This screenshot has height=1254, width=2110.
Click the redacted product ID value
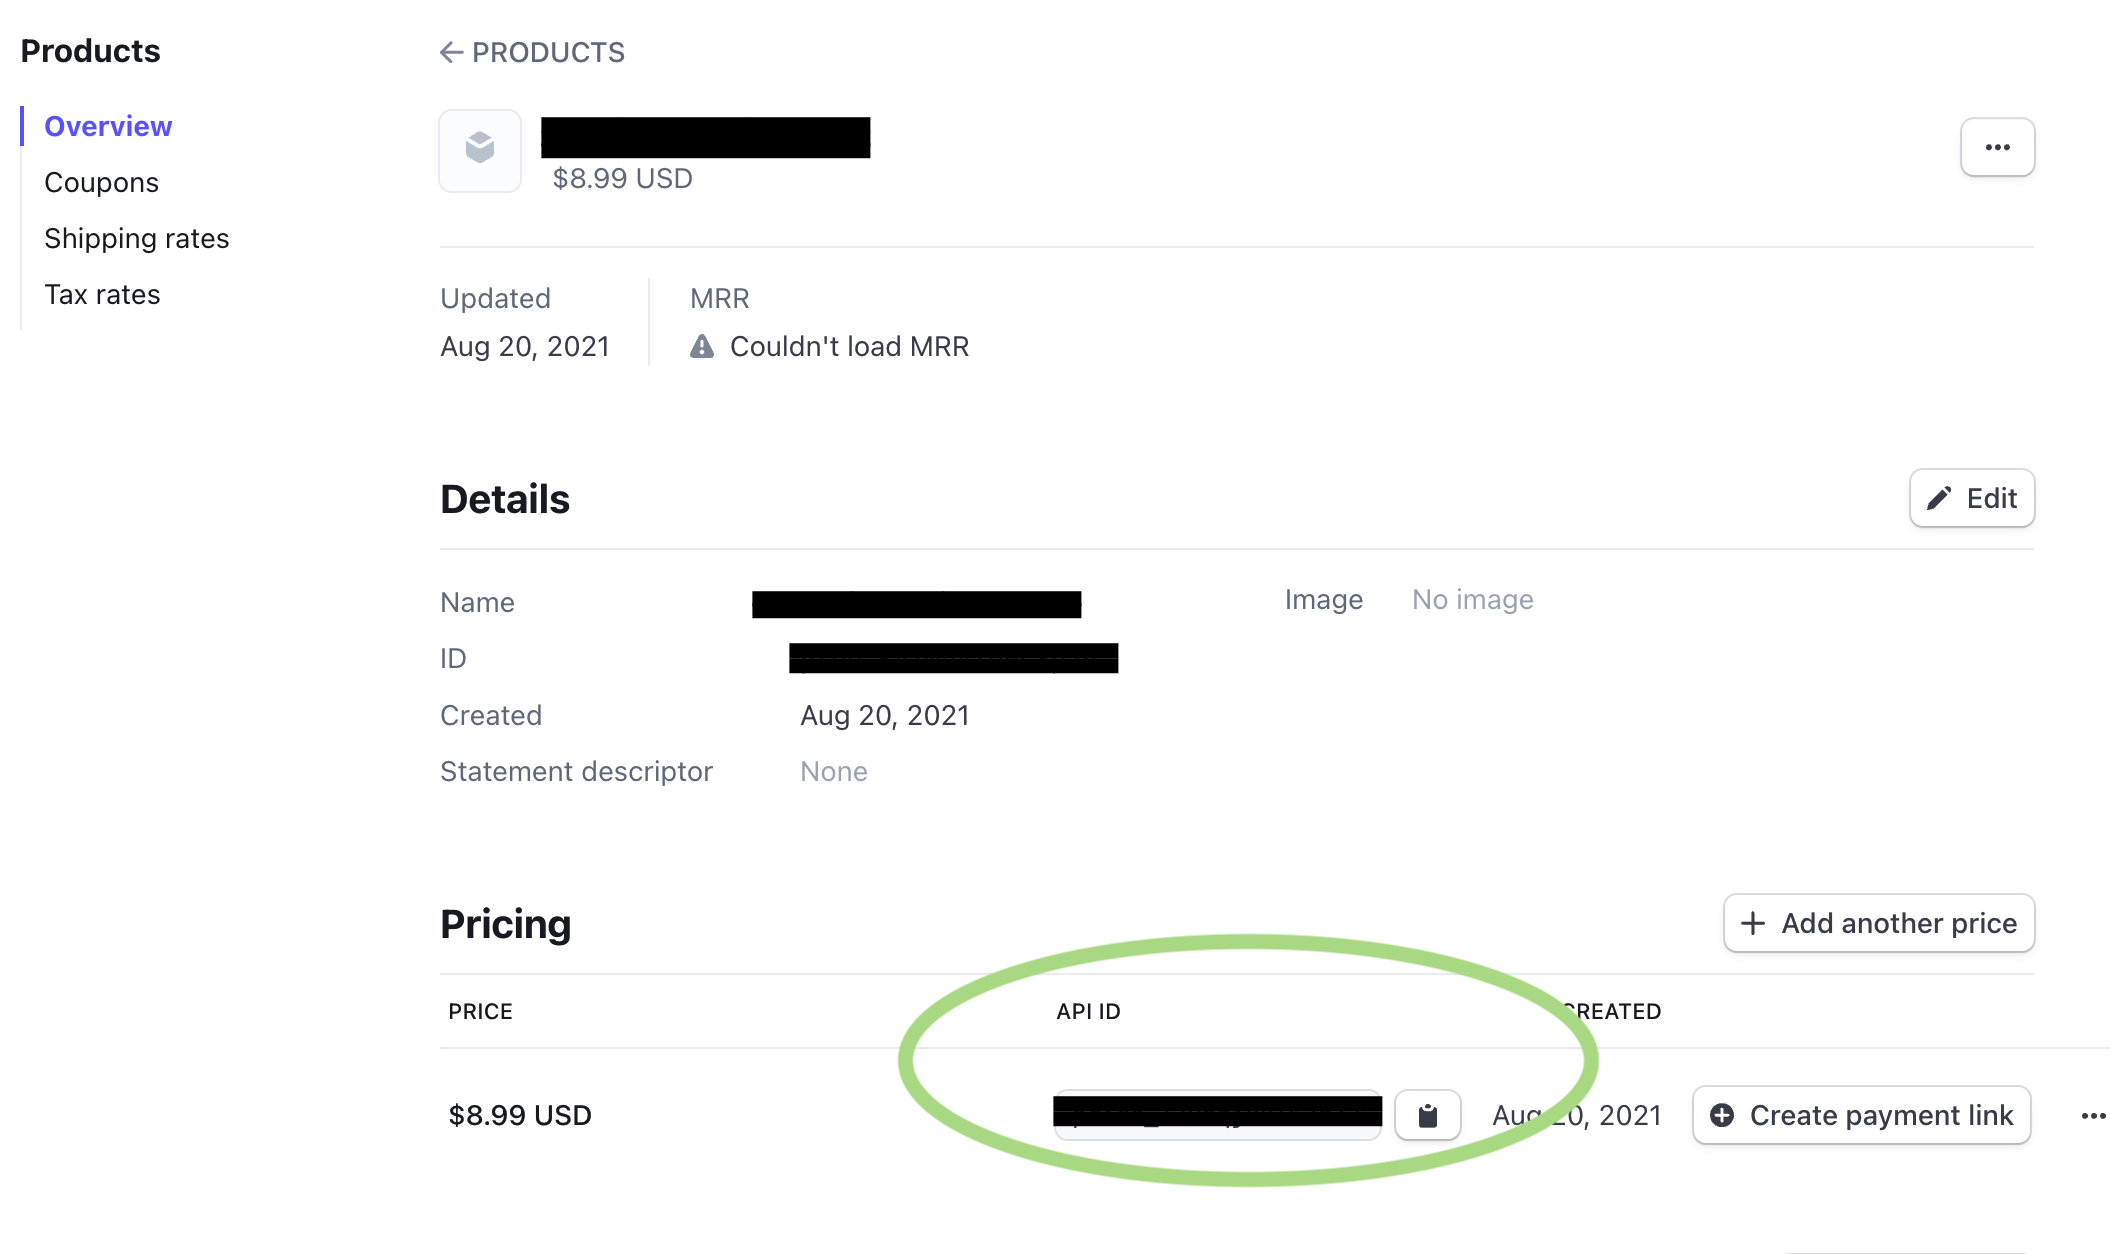click(953, 658)
